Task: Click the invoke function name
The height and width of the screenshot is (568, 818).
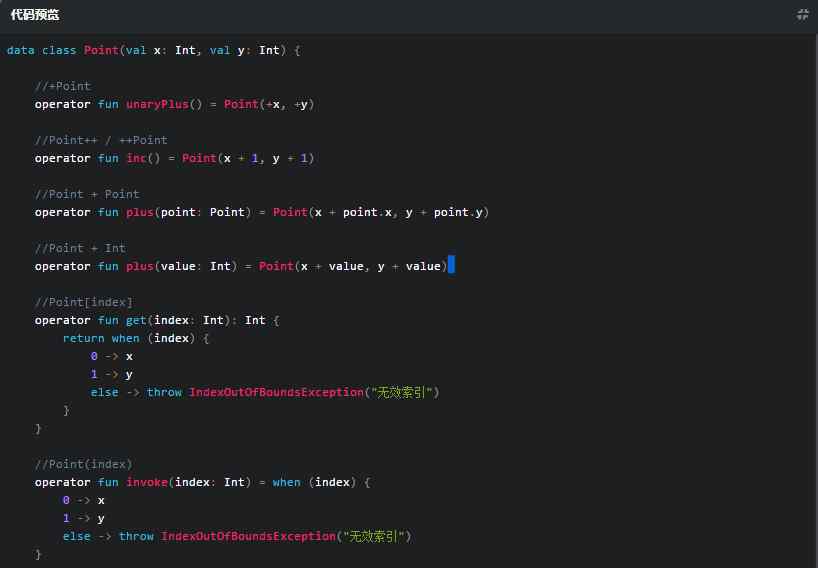Action: (x=147, y=482)
